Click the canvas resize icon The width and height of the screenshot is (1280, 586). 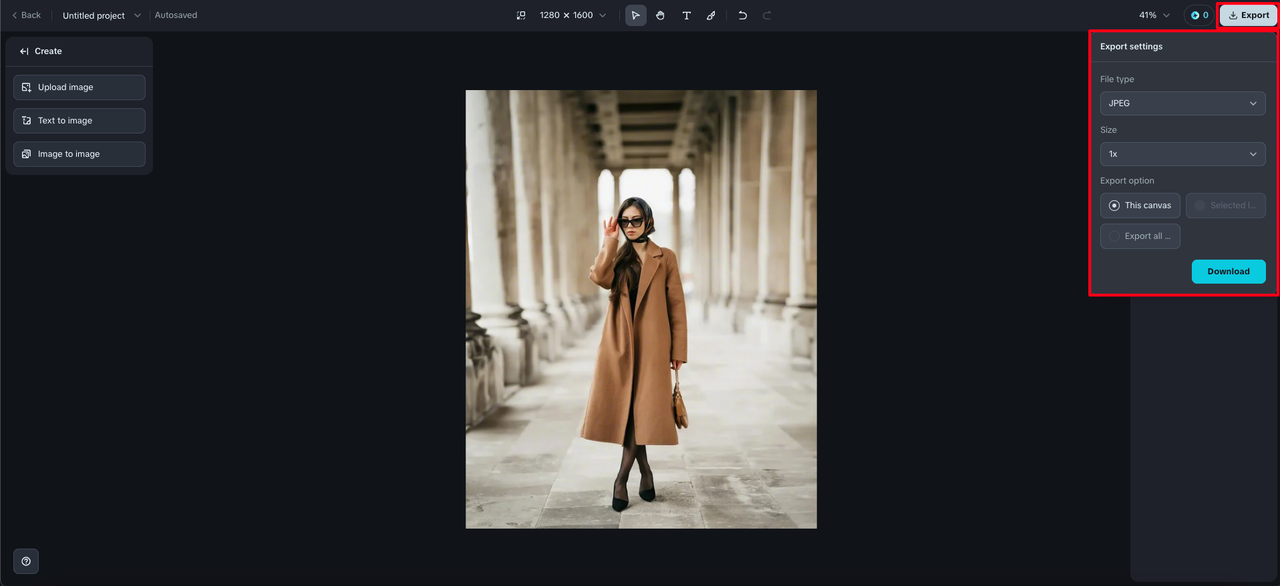coord(520,15)
